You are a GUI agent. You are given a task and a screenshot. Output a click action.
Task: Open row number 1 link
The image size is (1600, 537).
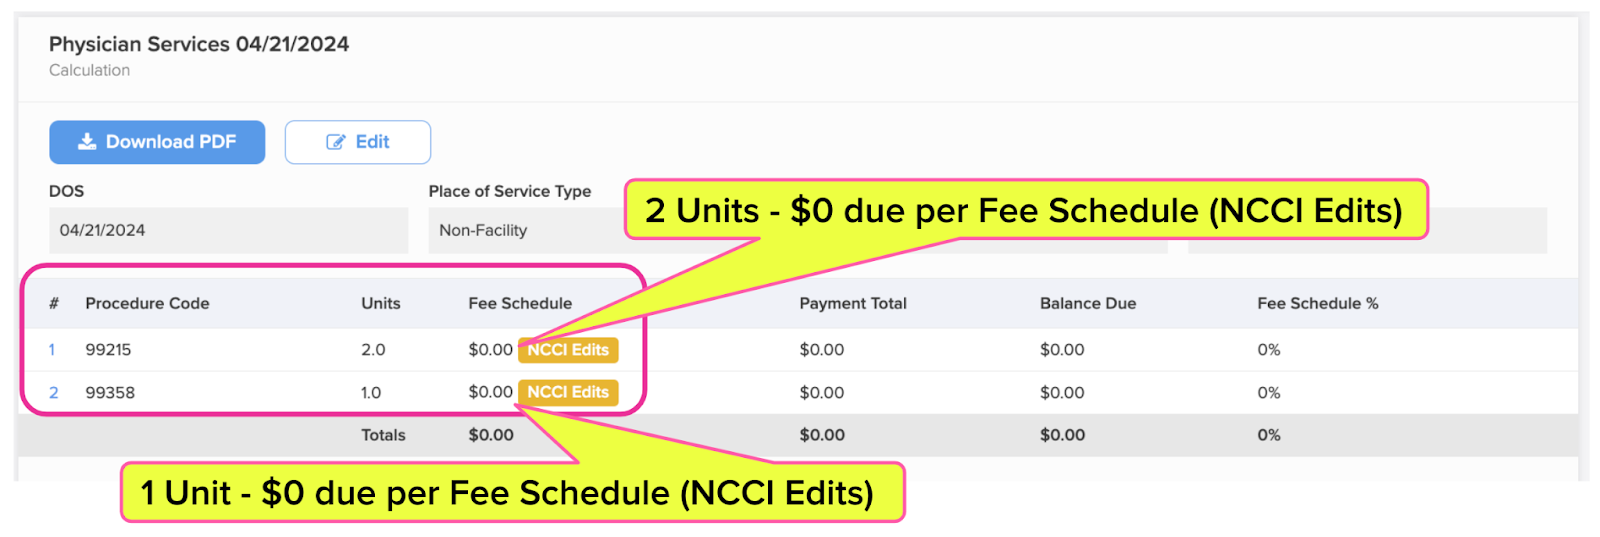pos(52,350)
